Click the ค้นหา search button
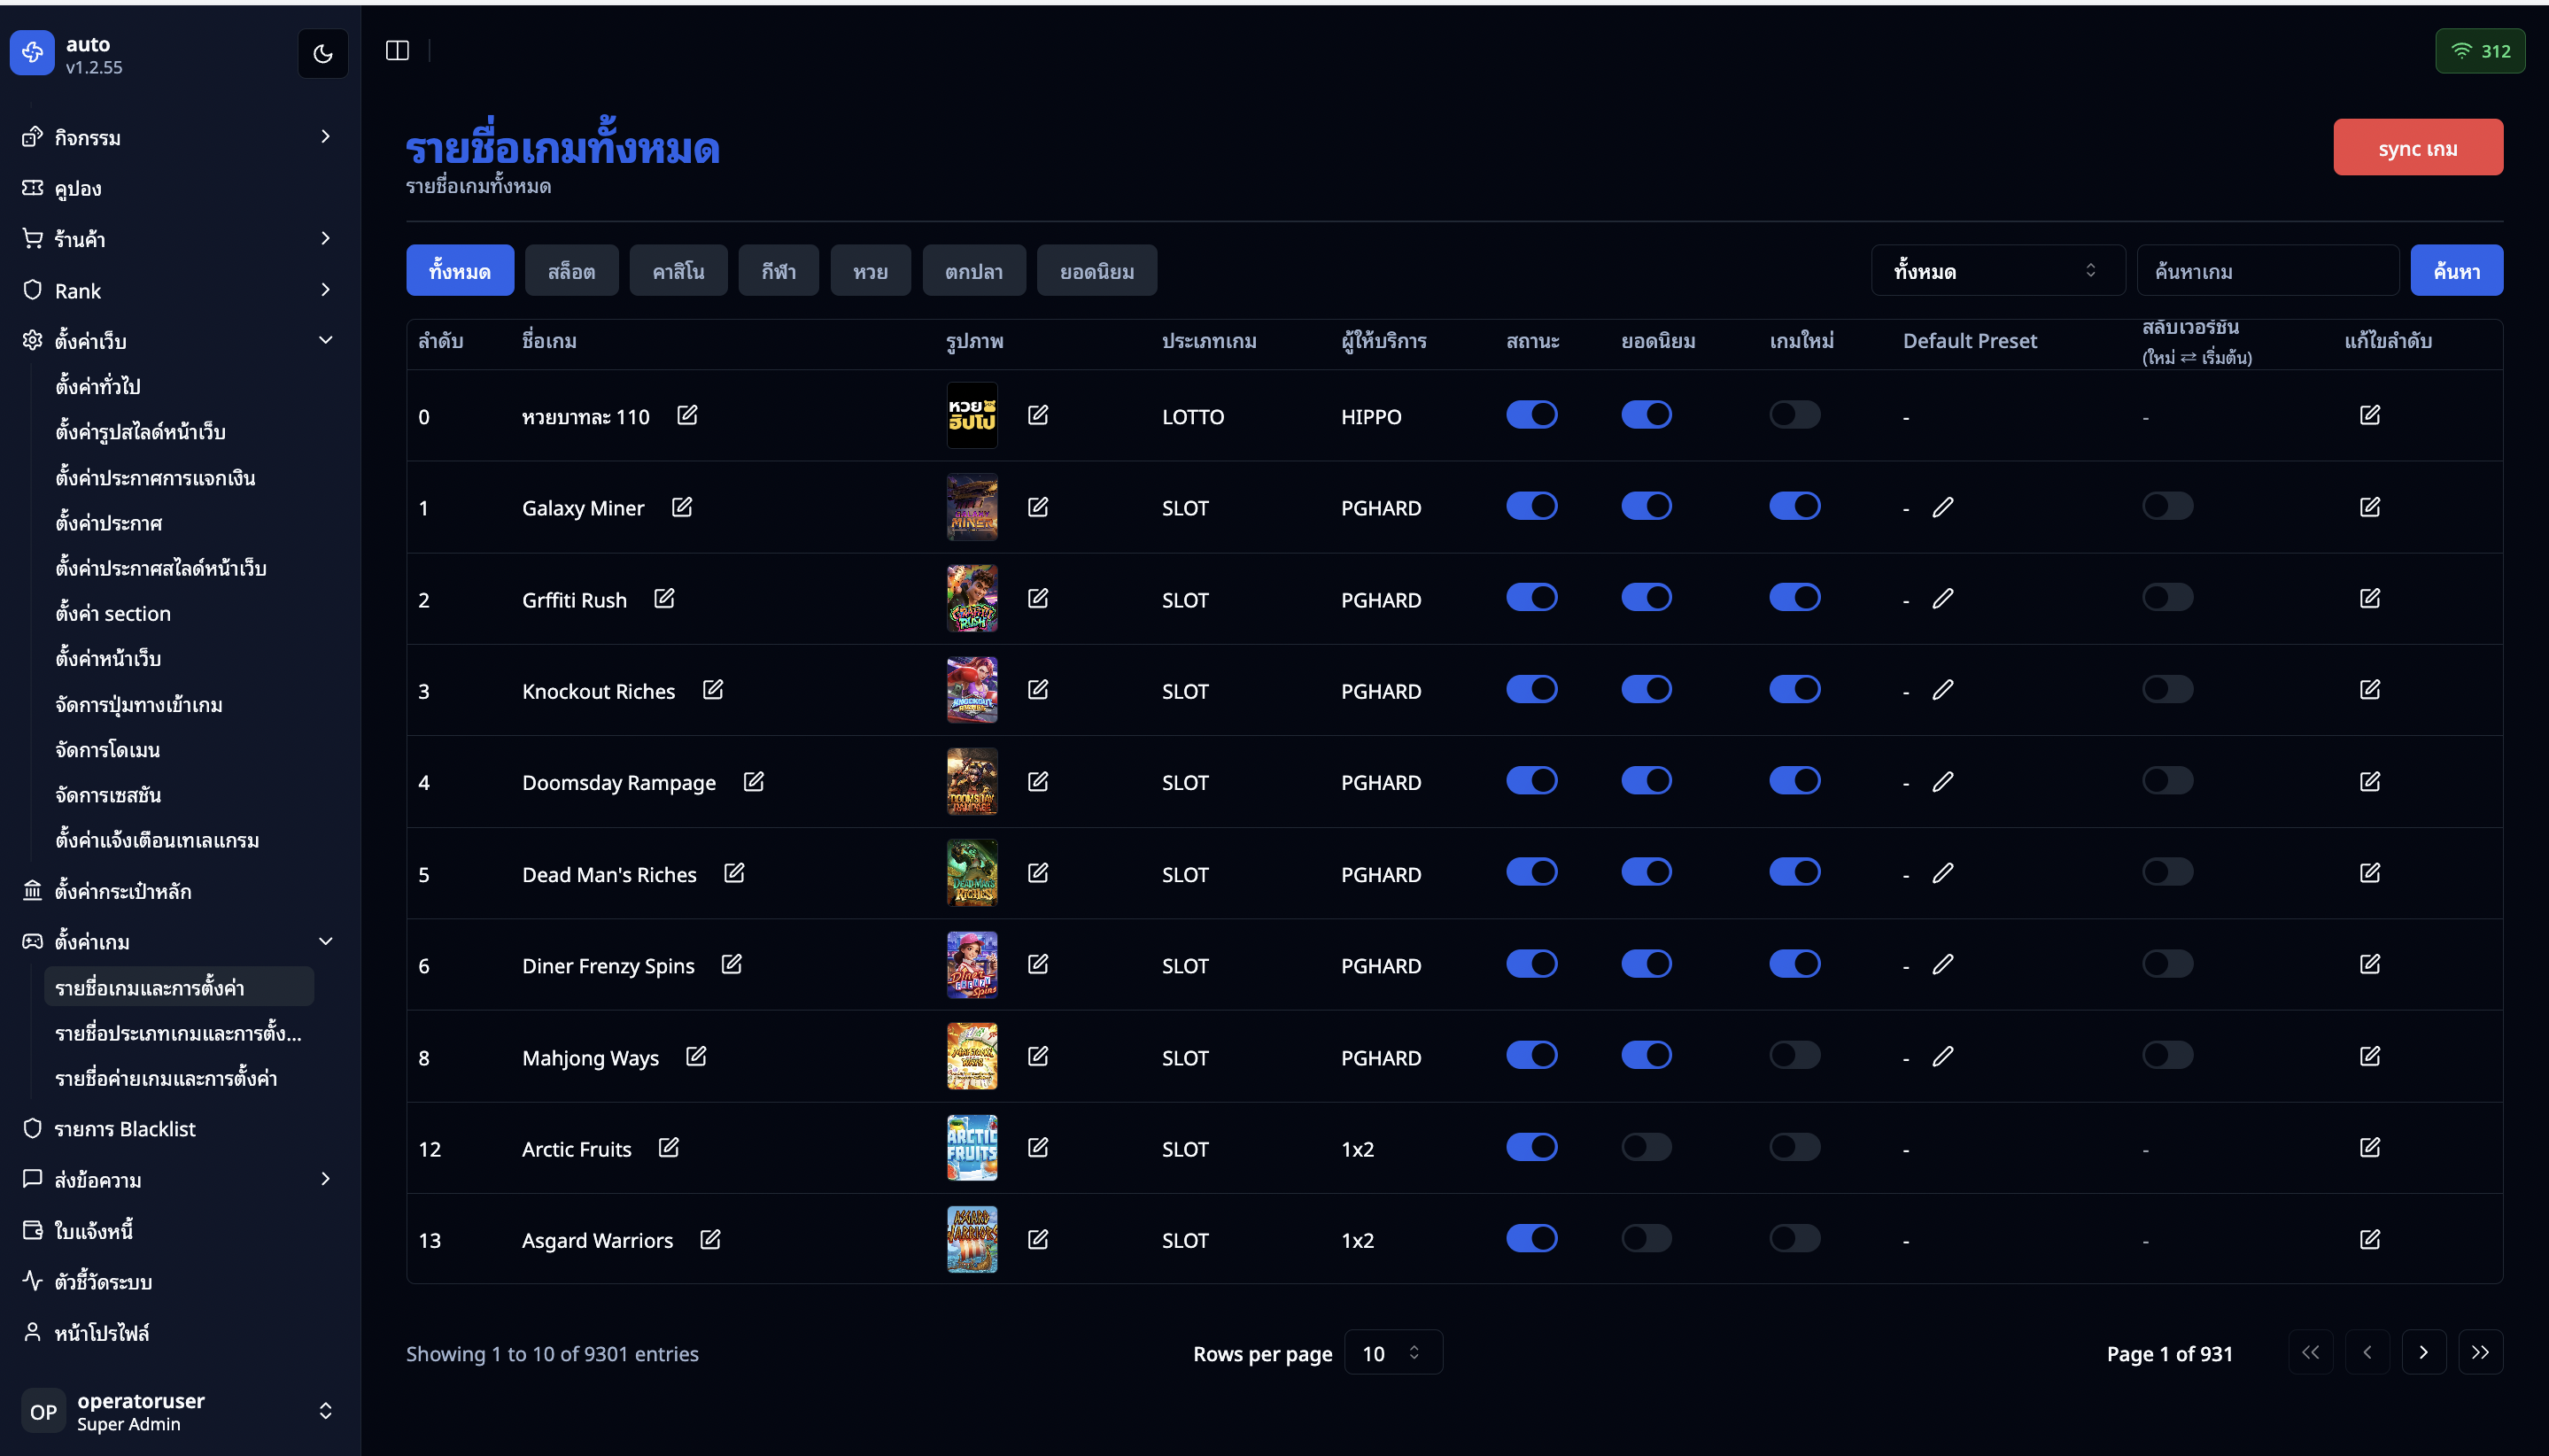 tap(2455, 271)
